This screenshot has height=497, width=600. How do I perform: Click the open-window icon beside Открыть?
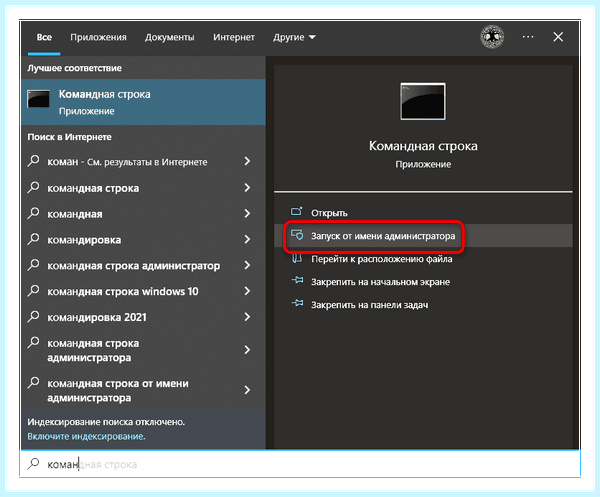click(297, 211)
